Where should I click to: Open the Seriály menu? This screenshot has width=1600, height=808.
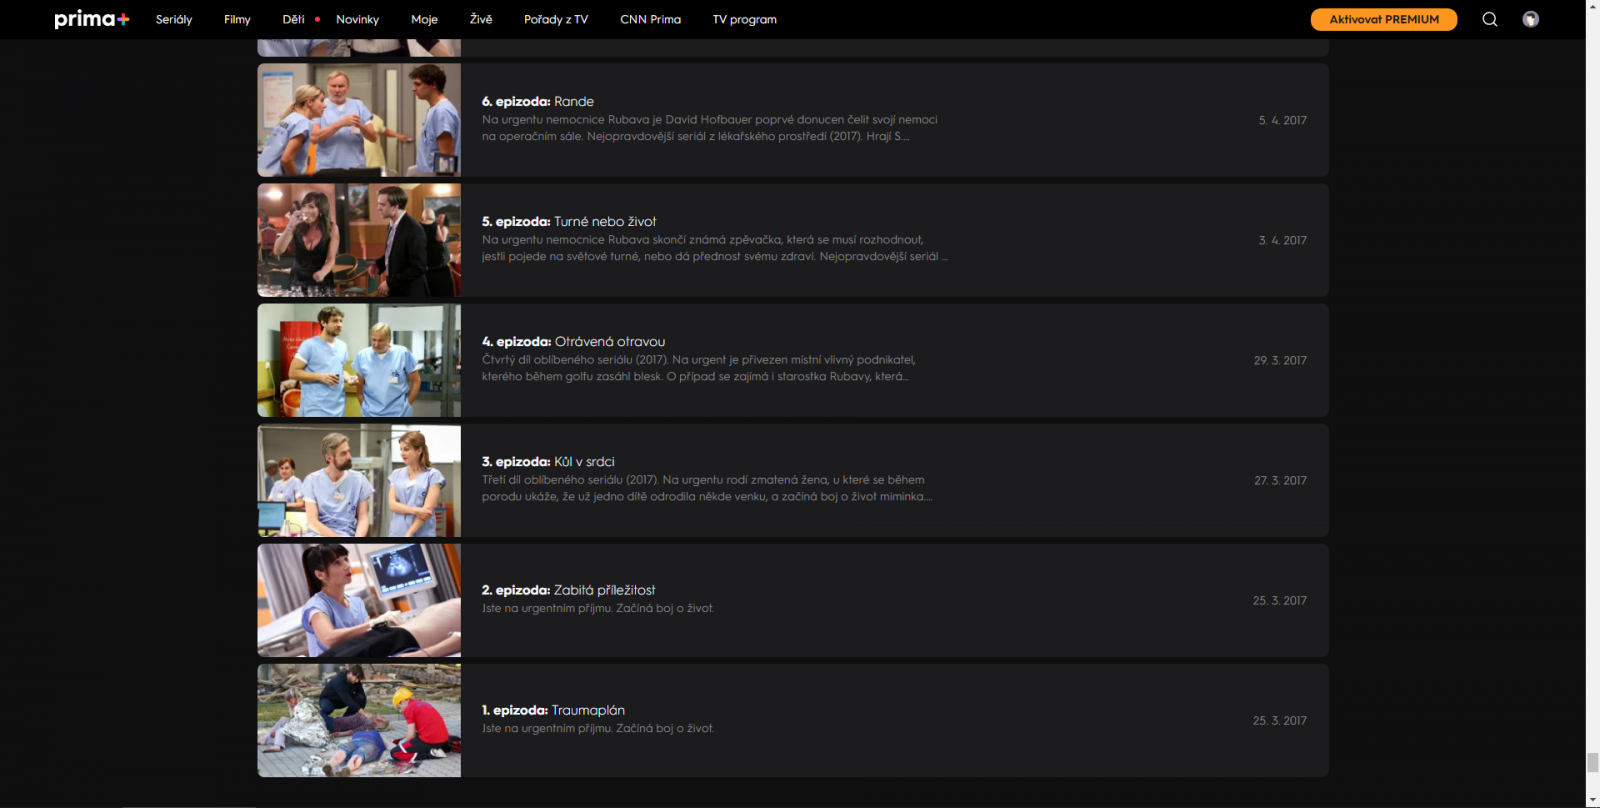(x=174, y=19)
